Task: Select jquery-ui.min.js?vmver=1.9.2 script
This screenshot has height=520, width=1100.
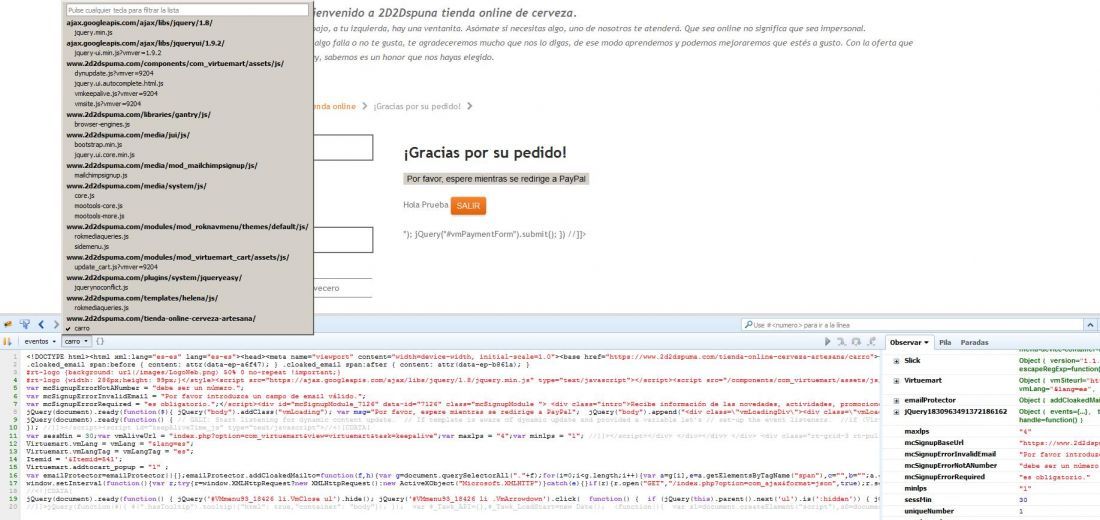Action: pos(117,53)
